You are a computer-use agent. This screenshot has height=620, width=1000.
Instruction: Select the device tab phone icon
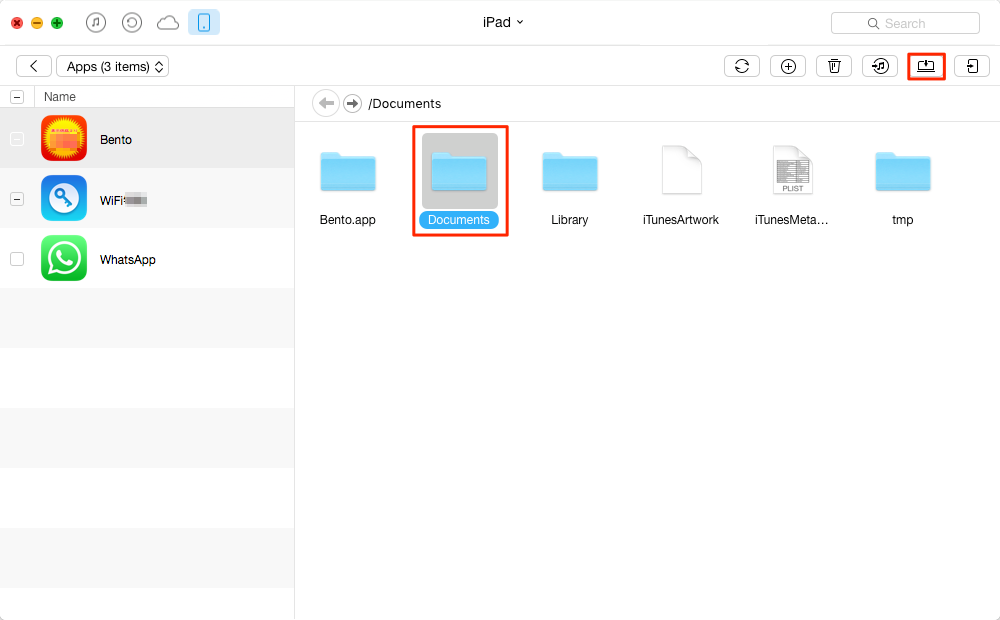[204, 22]
